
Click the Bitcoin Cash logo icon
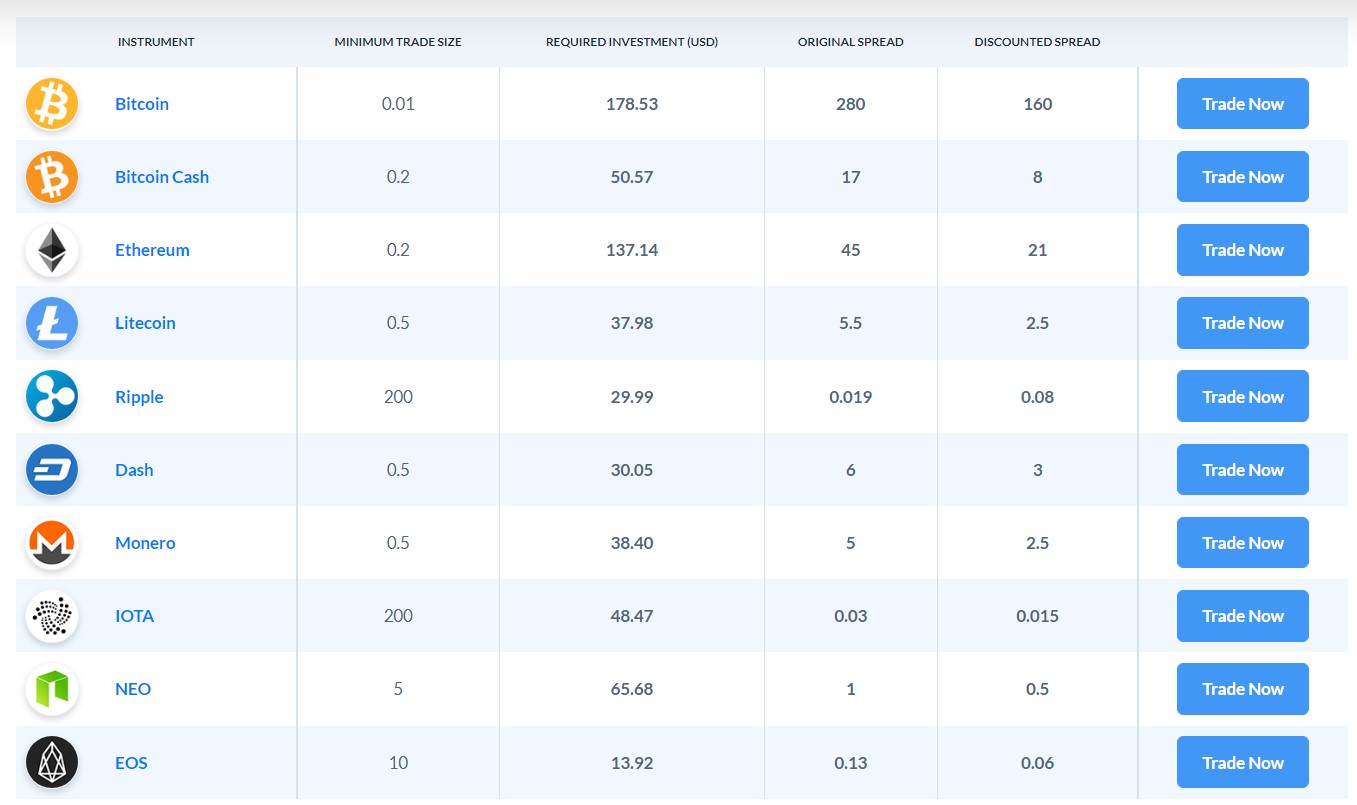pyautogui.click(x=52, y=177)
